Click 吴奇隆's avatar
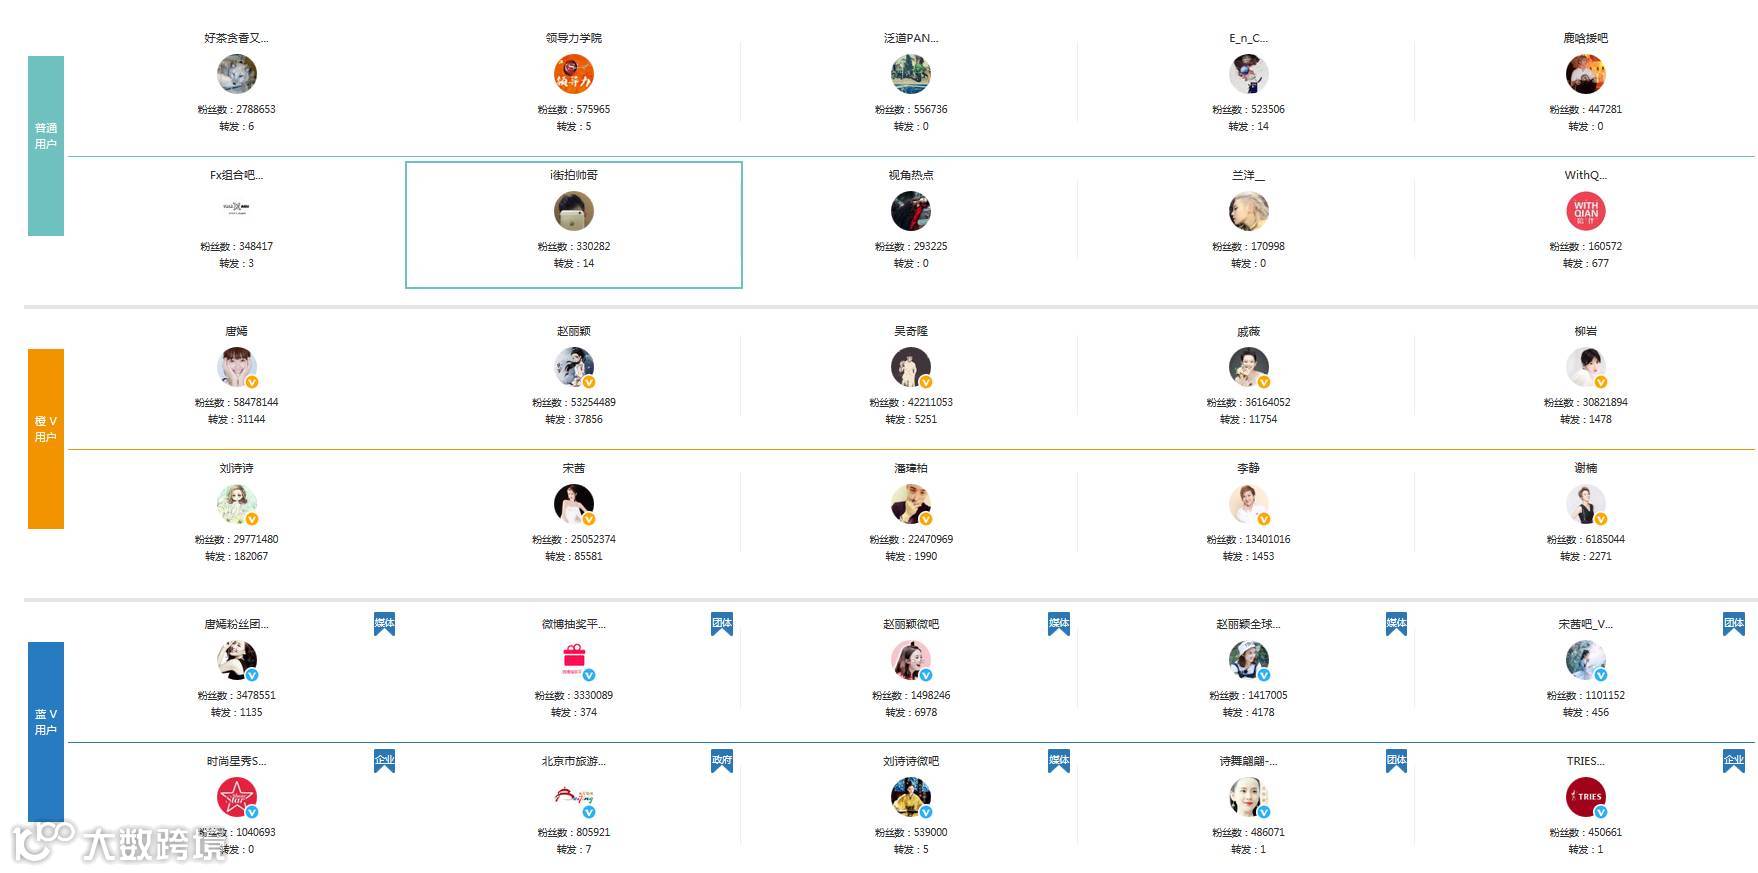1758x873 pixels. [910, 367]
